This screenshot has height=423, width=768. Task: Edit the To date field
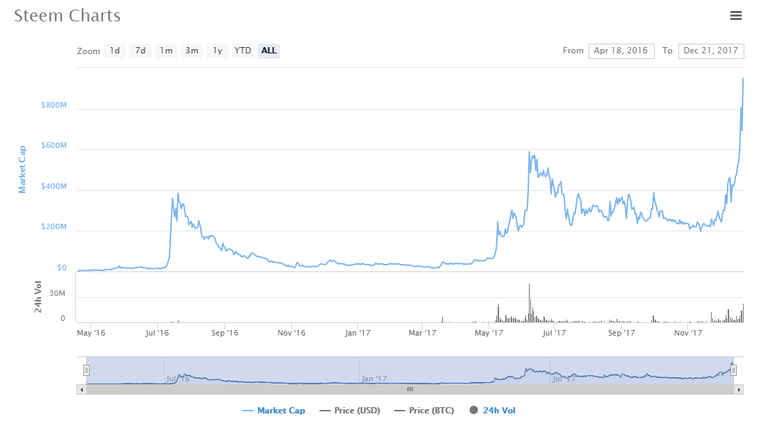tap(711, 51)
